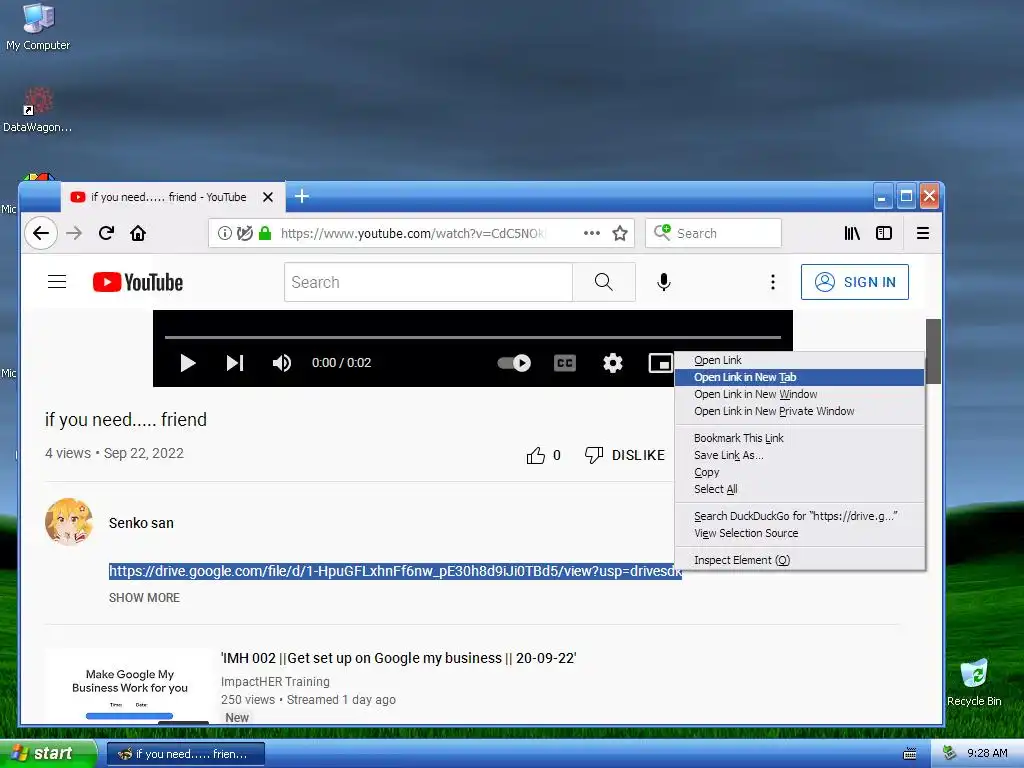Click the DISLIKE button
The height and width of the screenshot is (768, 1024).
[x=624, y=455]
